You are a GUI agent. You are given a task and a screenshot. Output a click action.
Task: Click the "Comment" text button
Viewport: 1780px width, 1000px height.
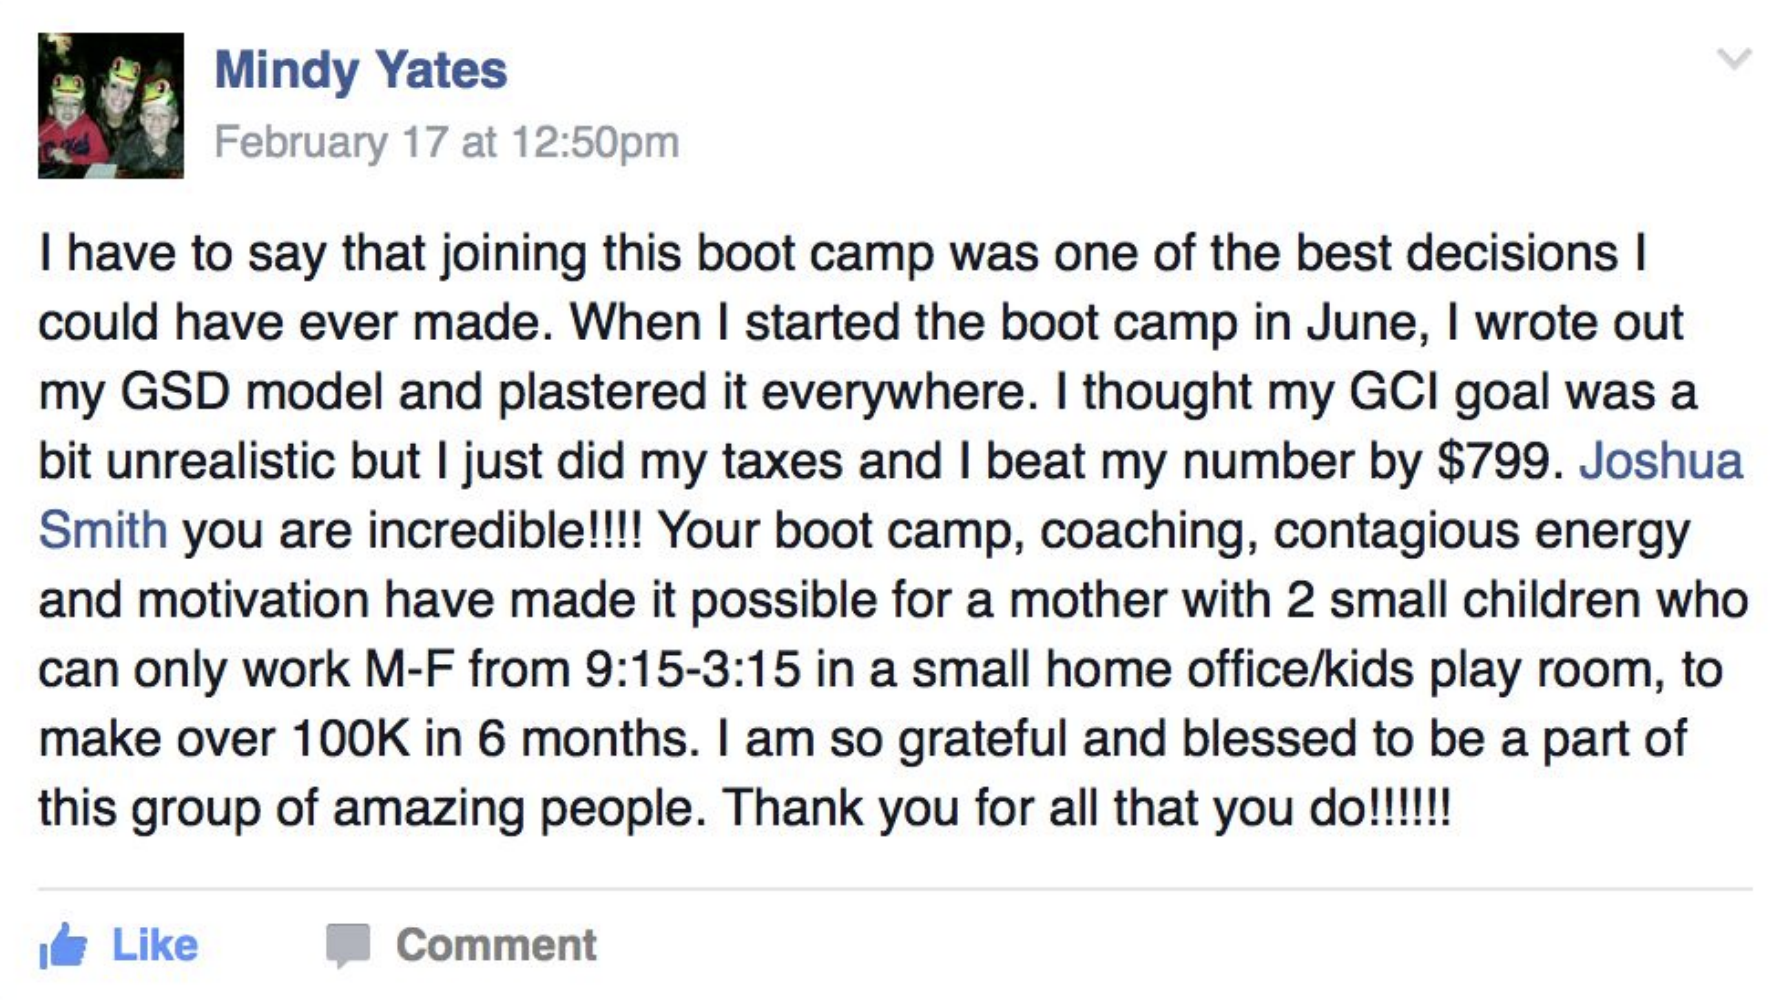(496, 945)
